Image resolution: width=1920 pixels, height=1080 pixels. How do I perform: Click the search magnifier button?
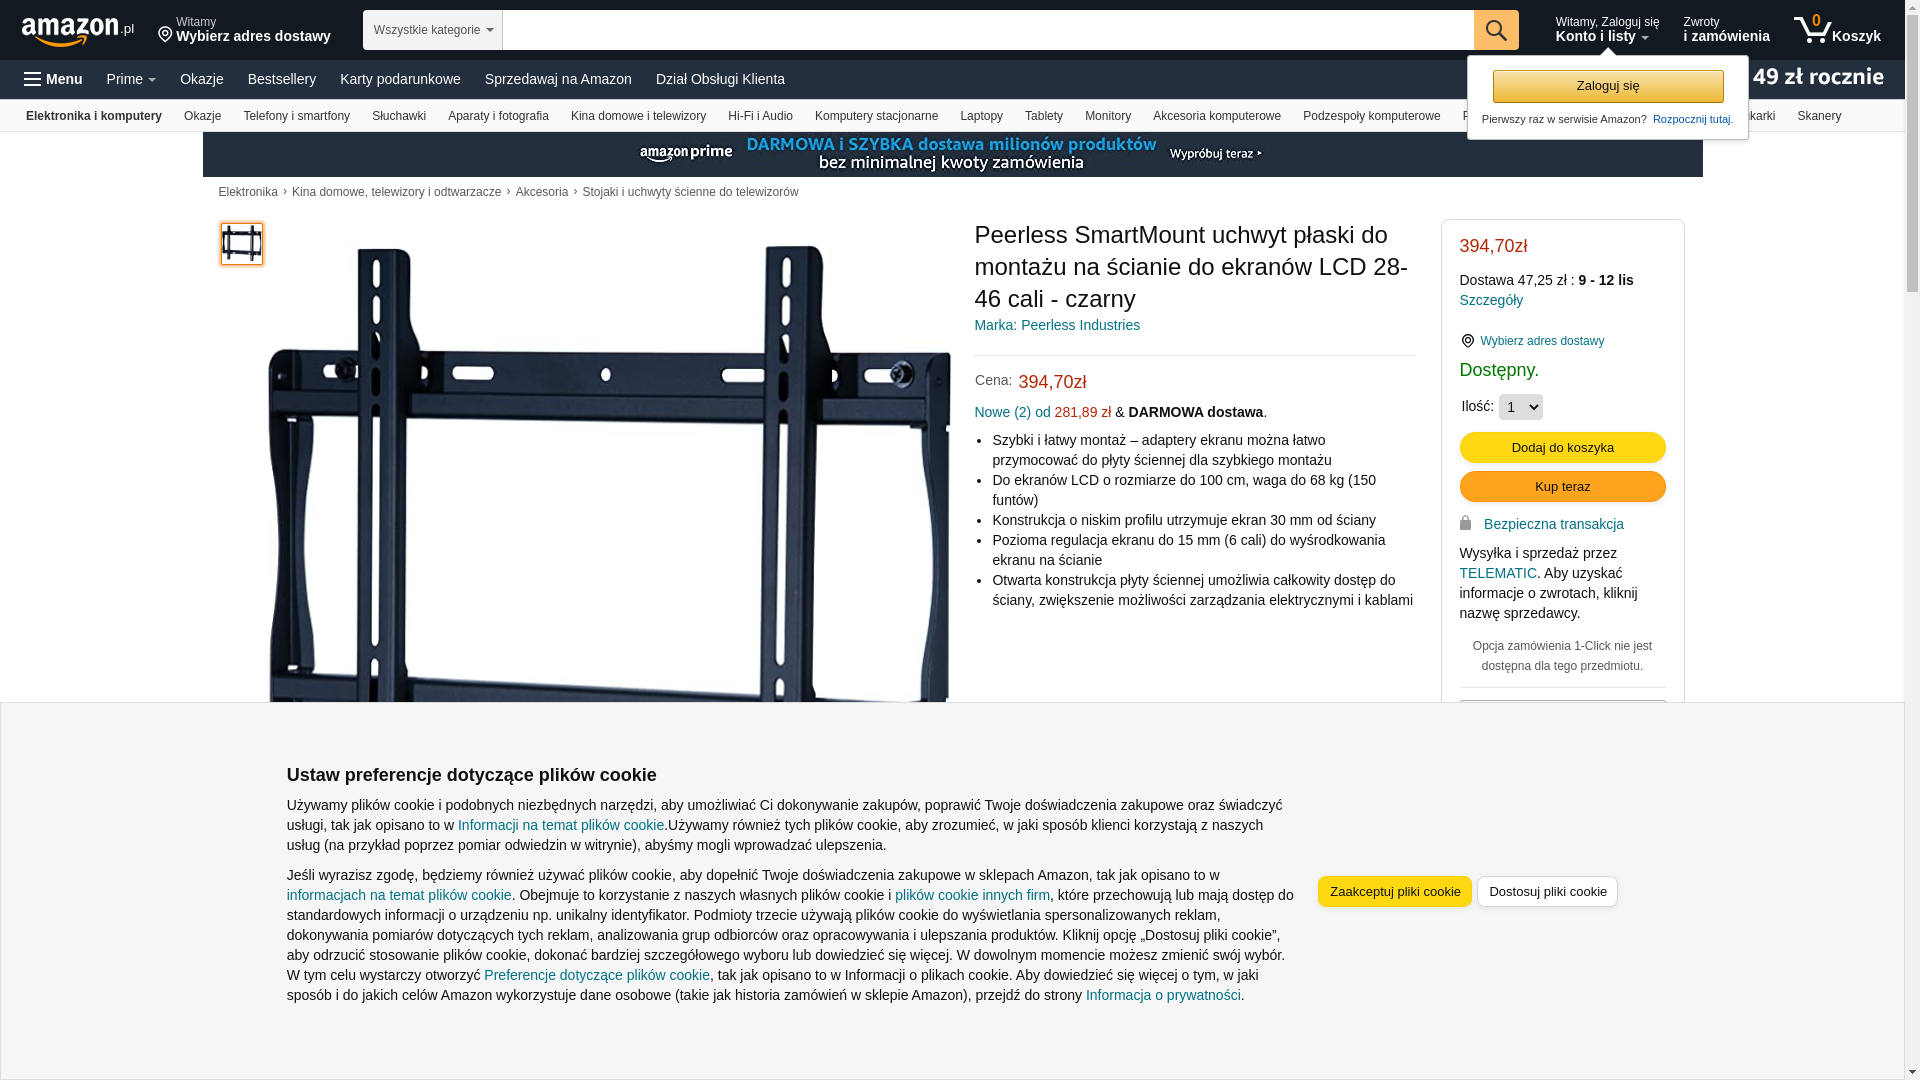coord(1496,30)
